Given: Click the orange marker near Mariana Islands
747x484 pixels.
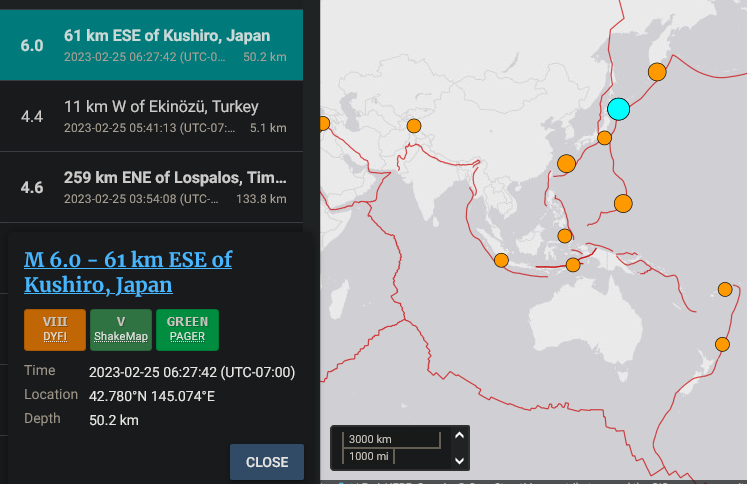Looking at the screenshot, I should point(623,203).
